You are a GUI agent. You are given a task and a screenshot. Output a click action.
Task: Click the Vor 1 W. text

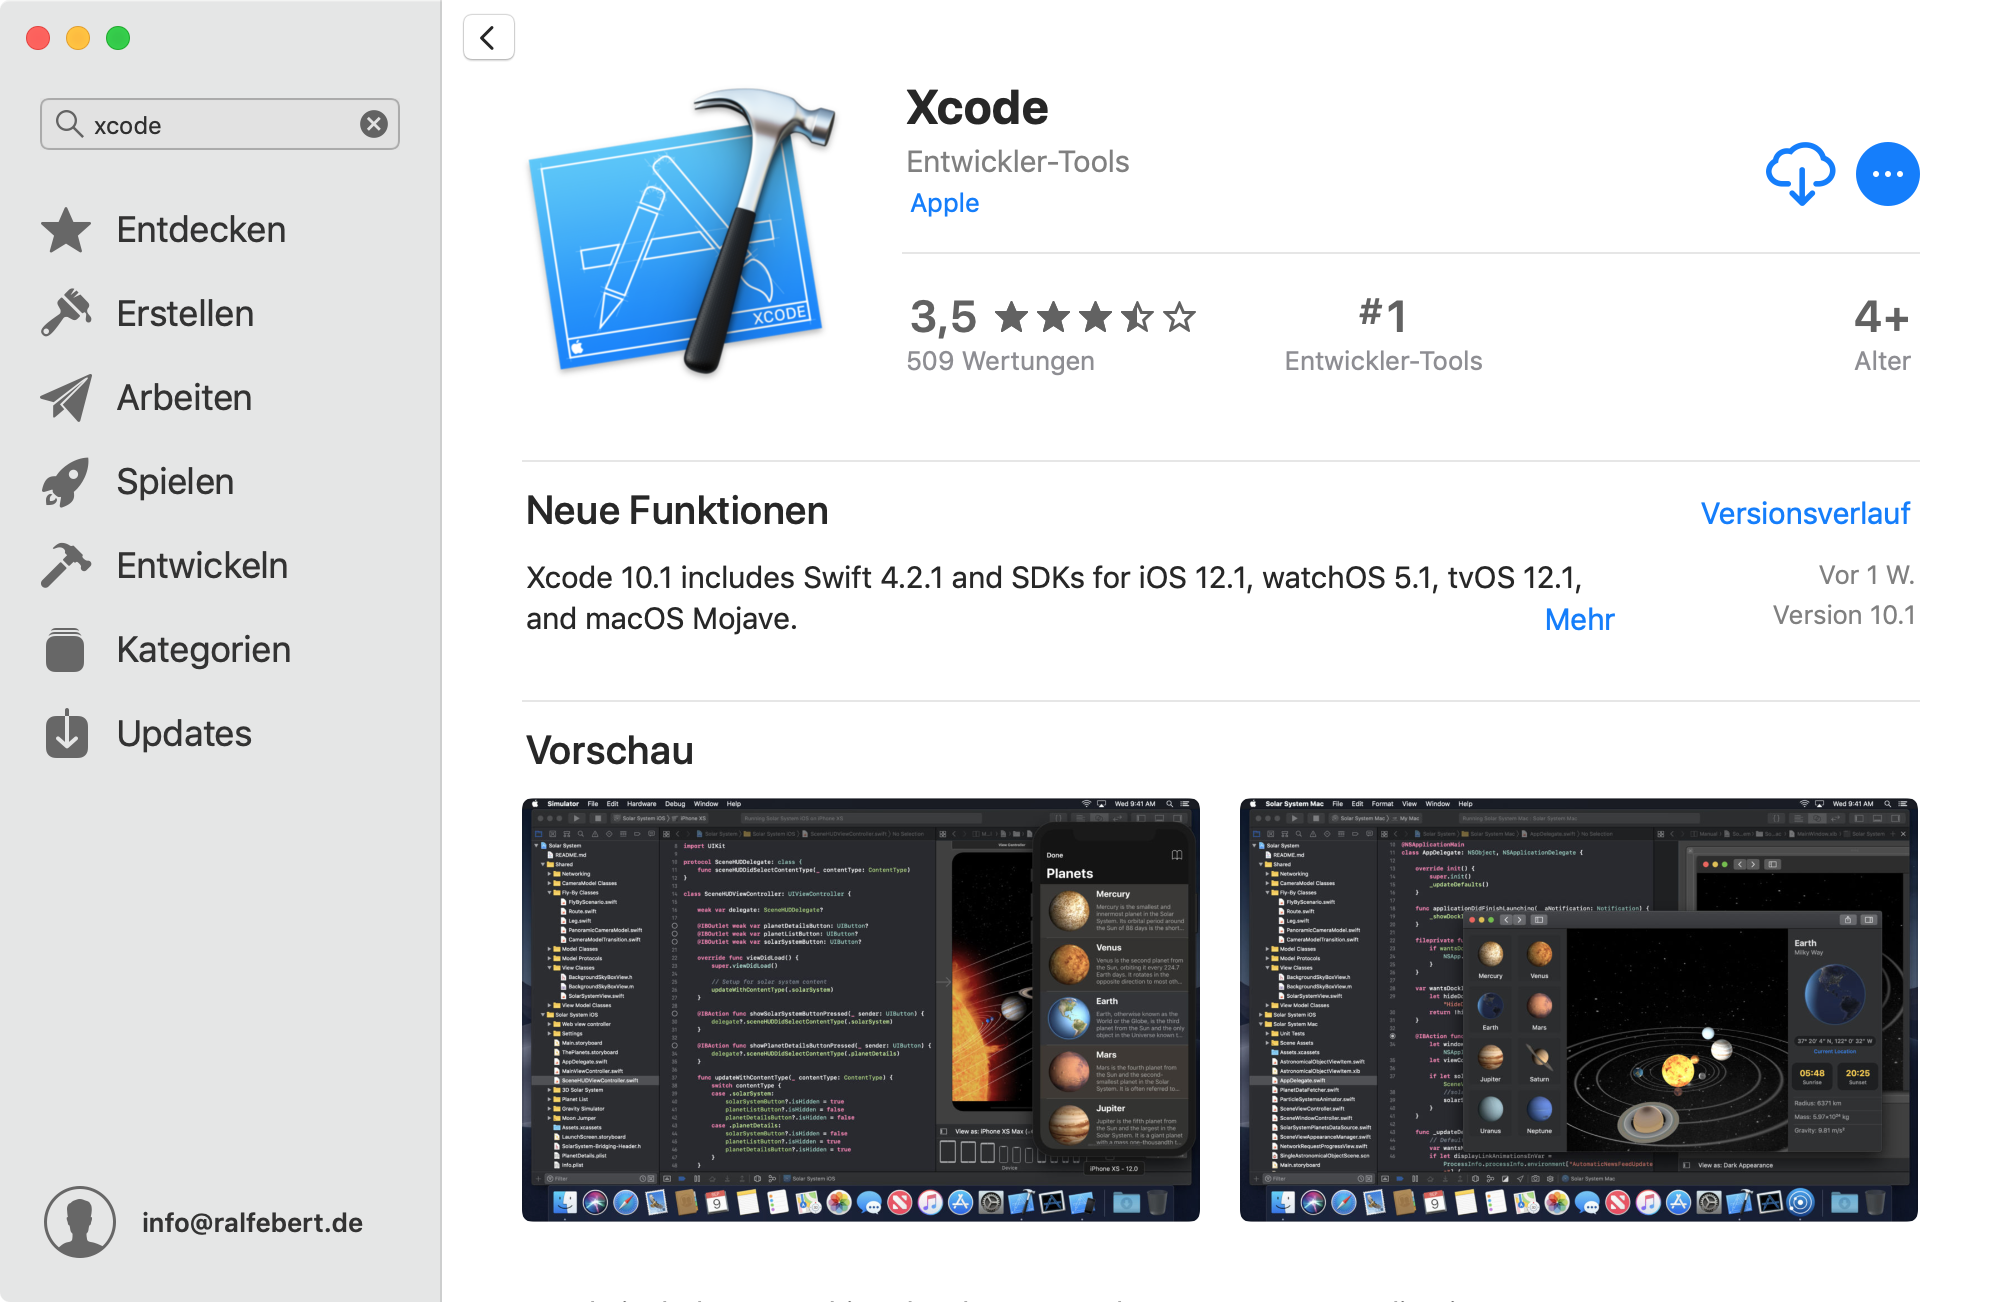point(1866,575)
